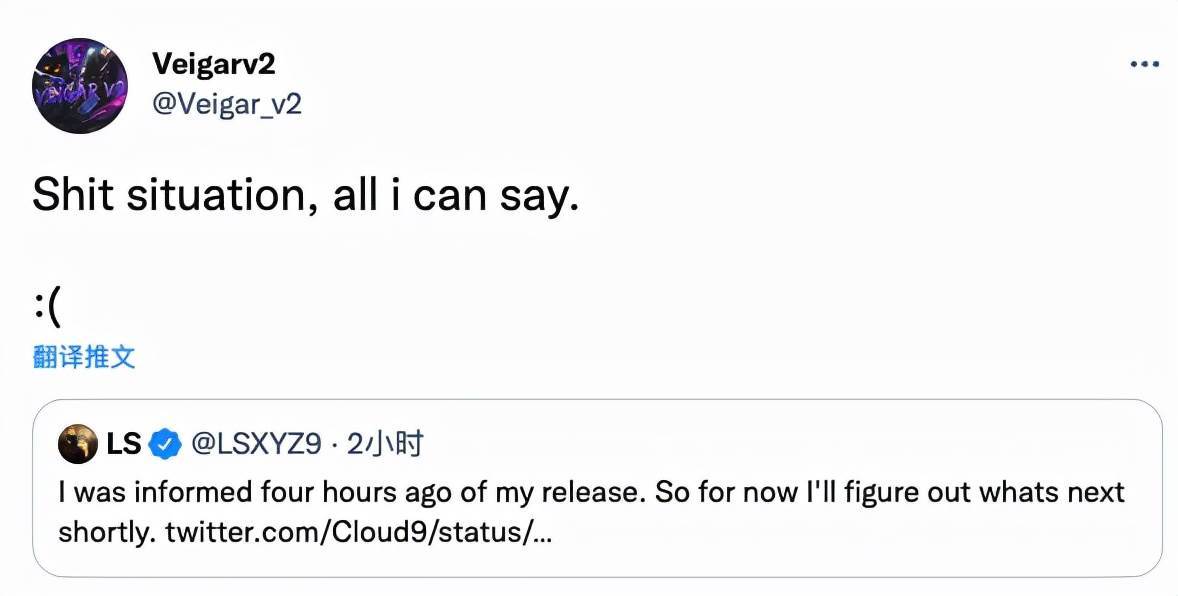Click the sad face :( emoticon text
The image size is (1178, 596).
[x=46, y=310]
